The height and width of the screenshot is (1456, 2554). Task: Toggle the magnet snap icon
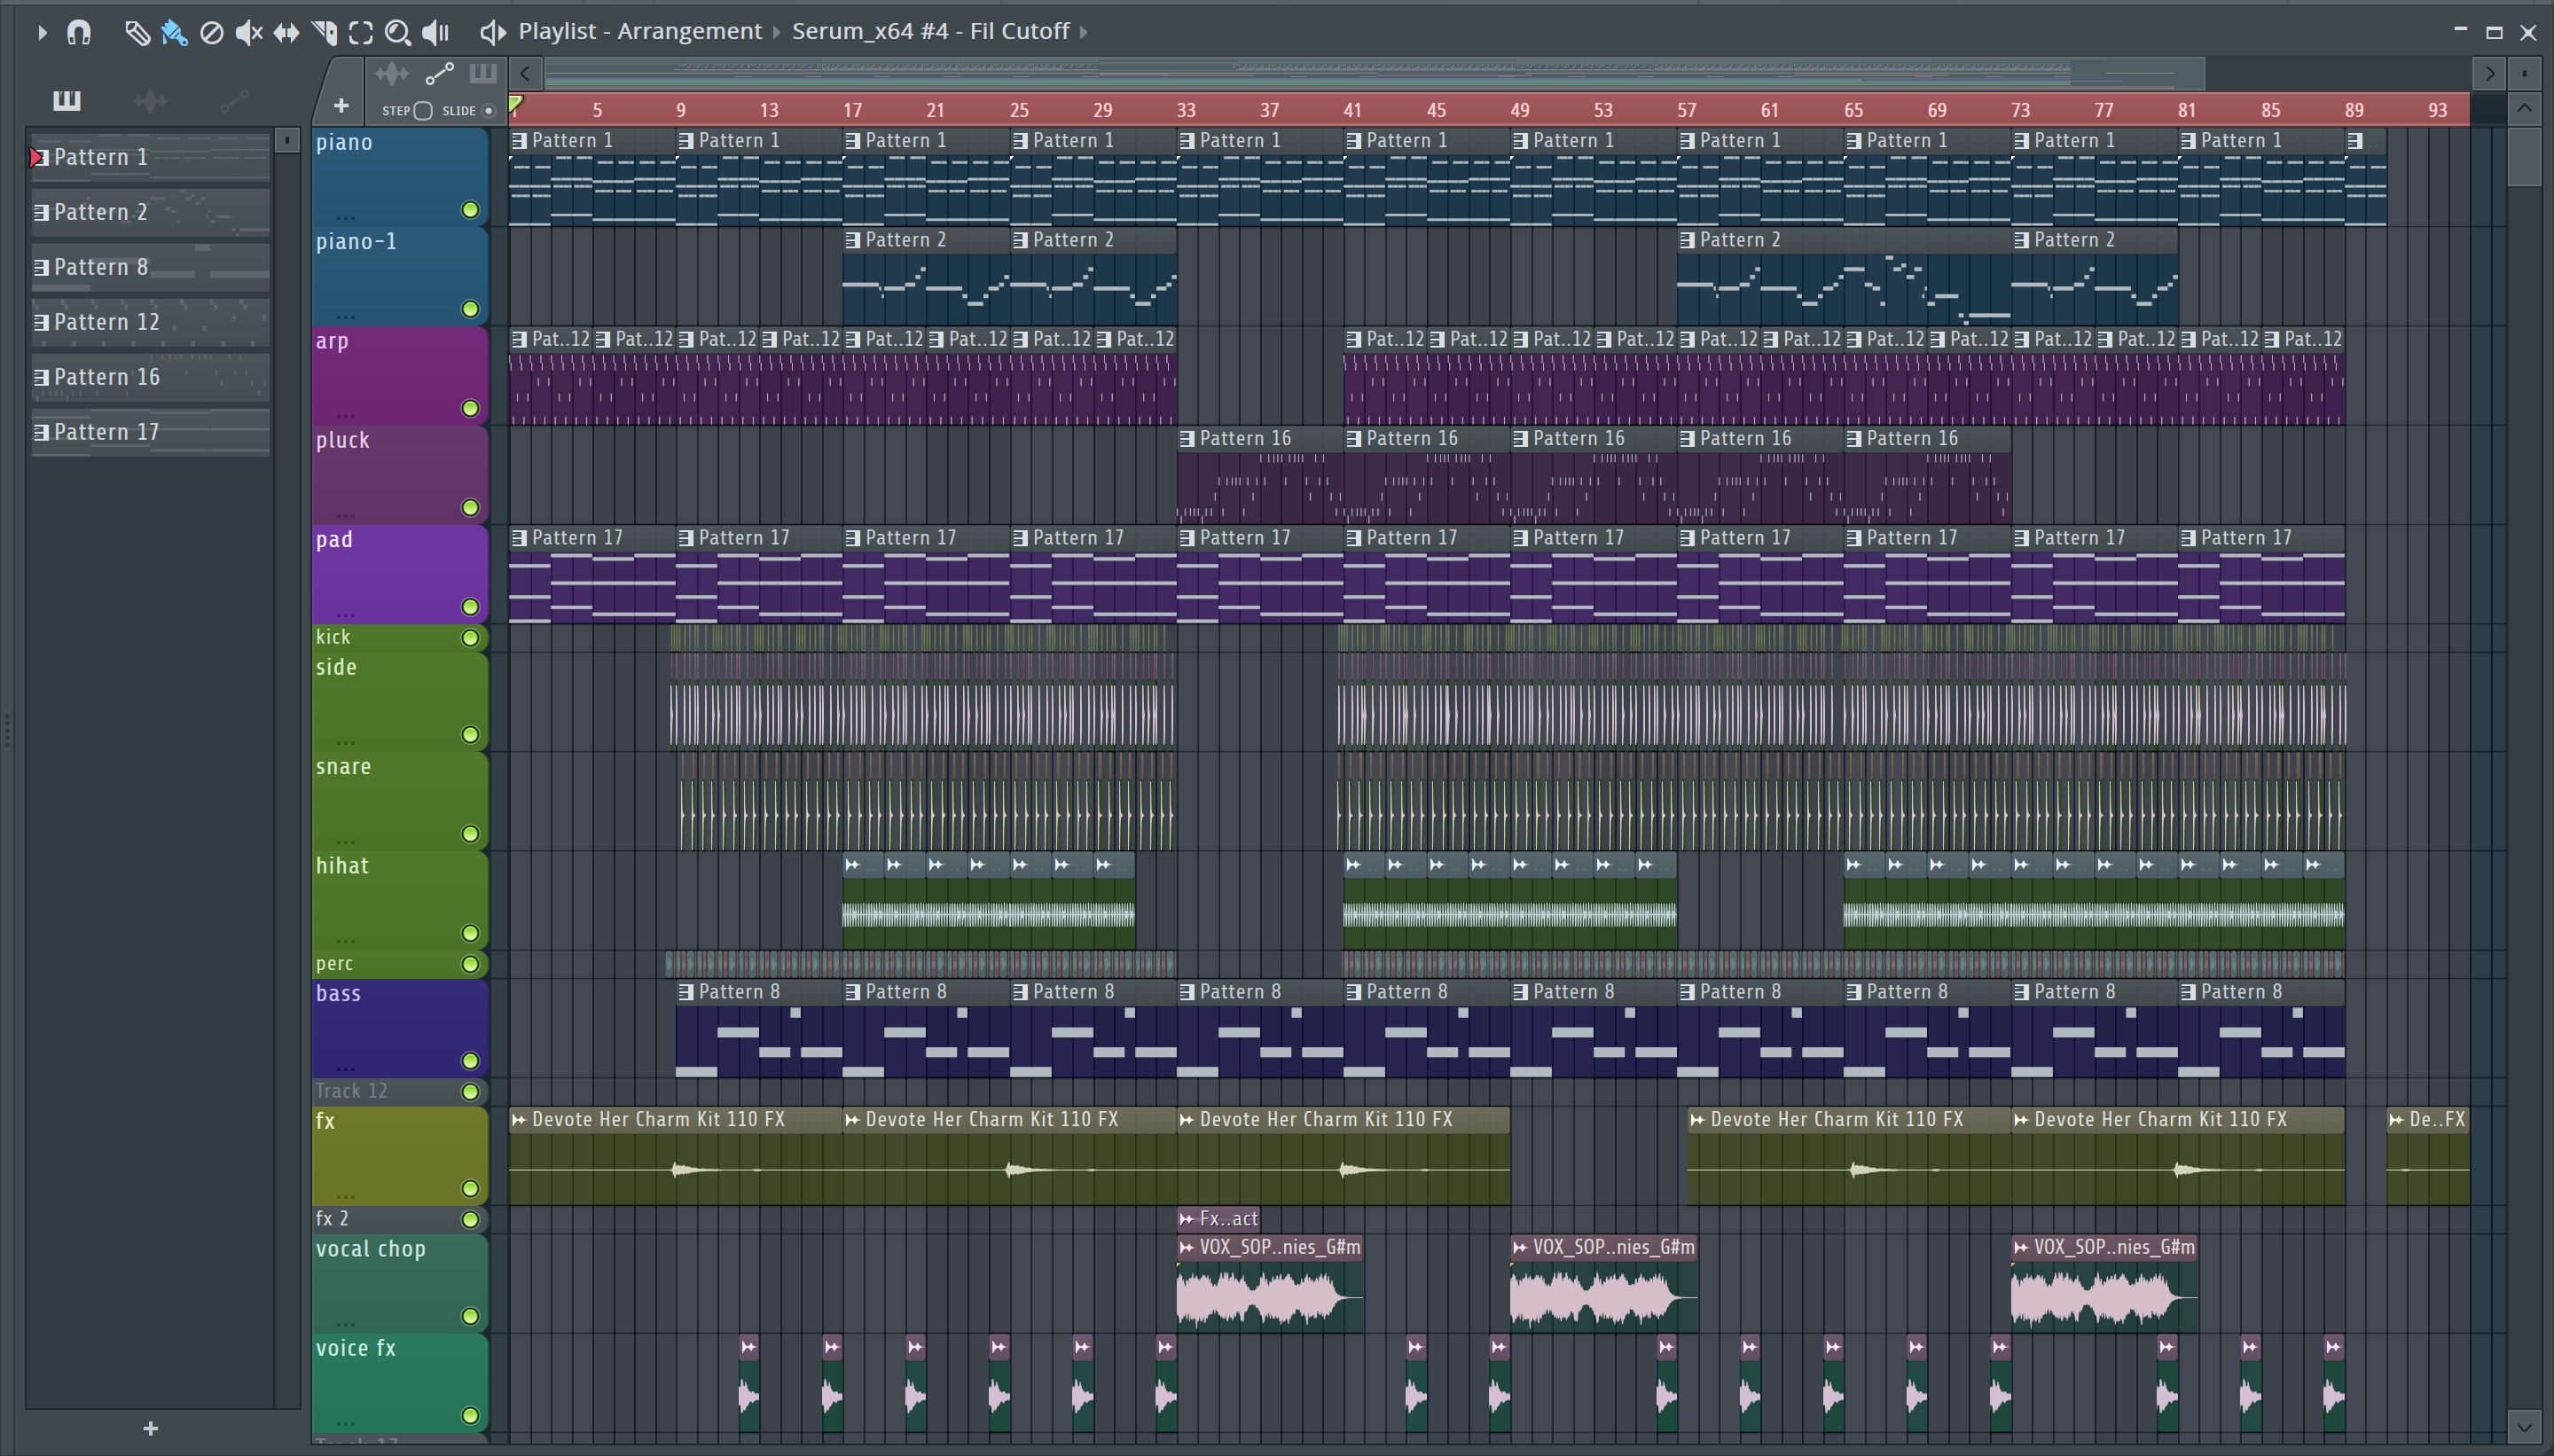point(79,32)
